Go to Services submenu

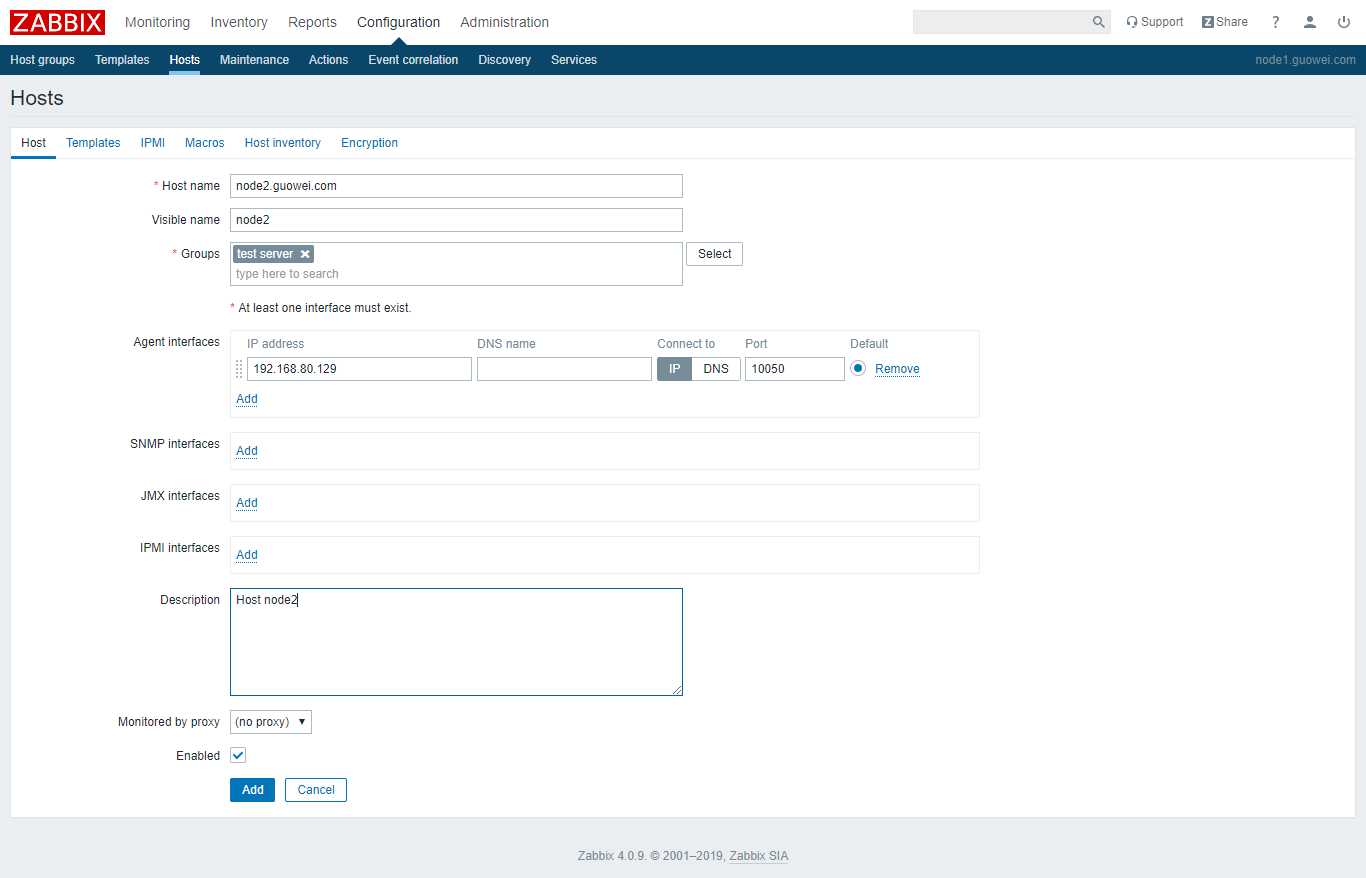574,60
